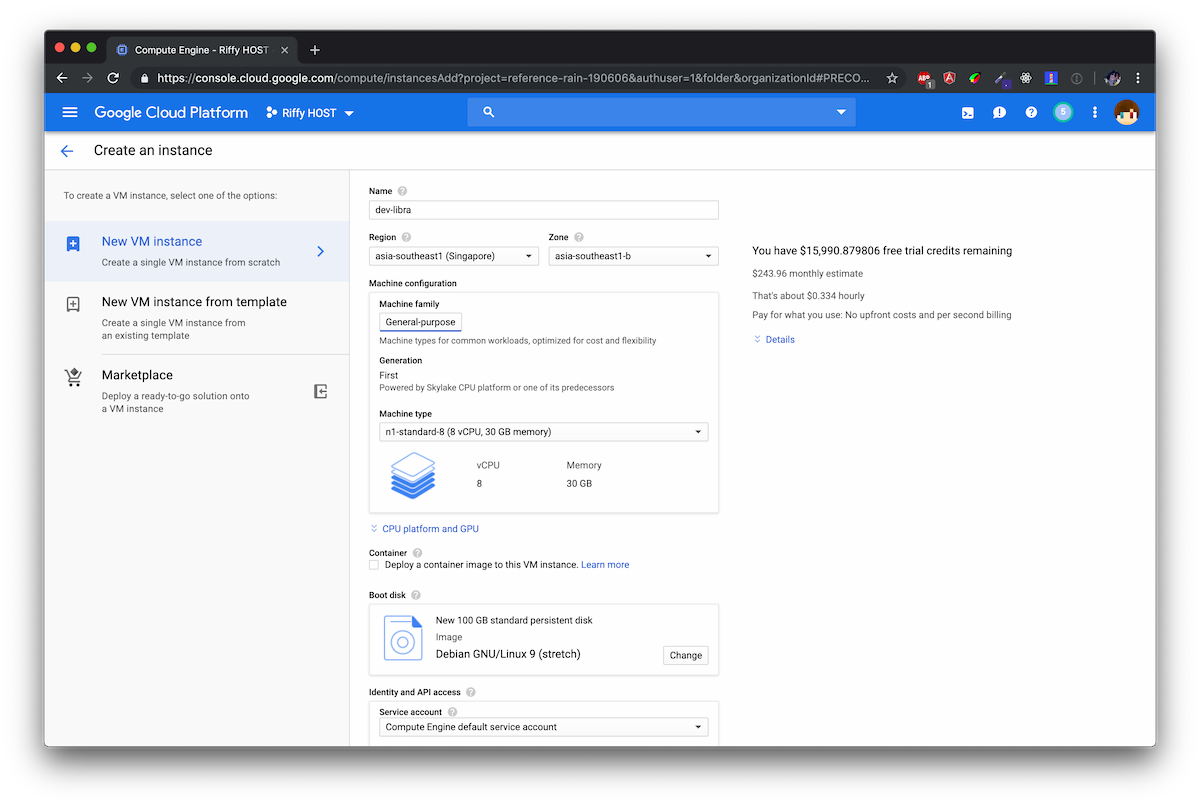
Task: Click the help icon next to Container
Action: pyautogui.click(x=417, y=553)
